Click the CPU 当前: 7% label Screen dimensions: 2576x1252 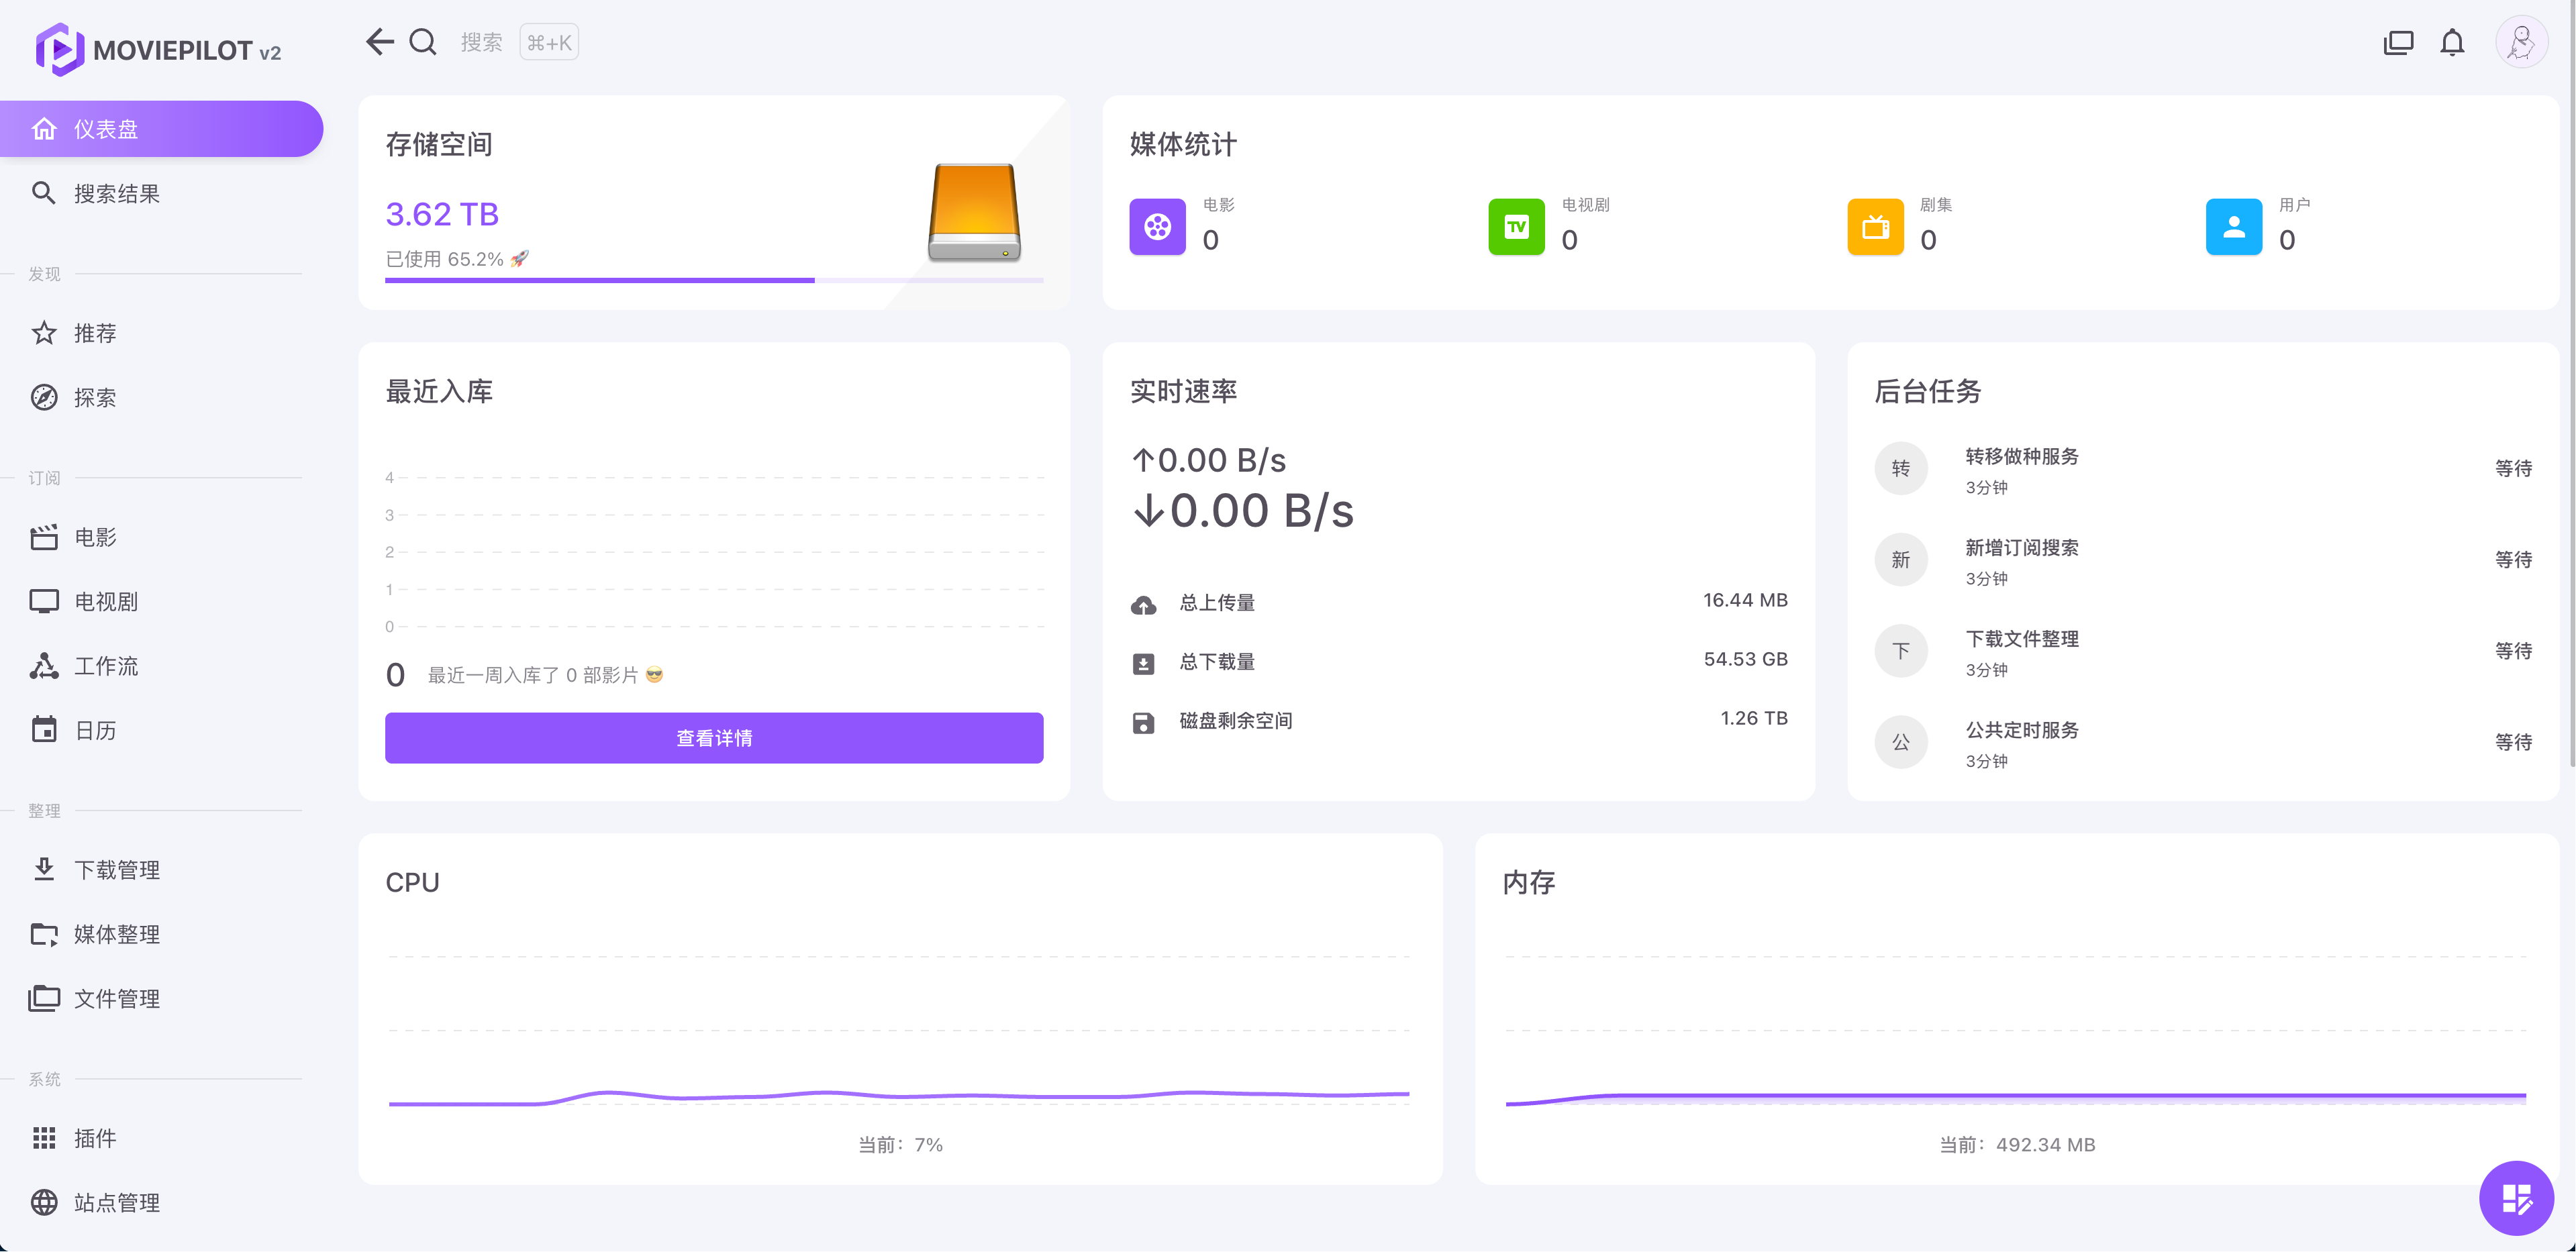click(900, 1145)
